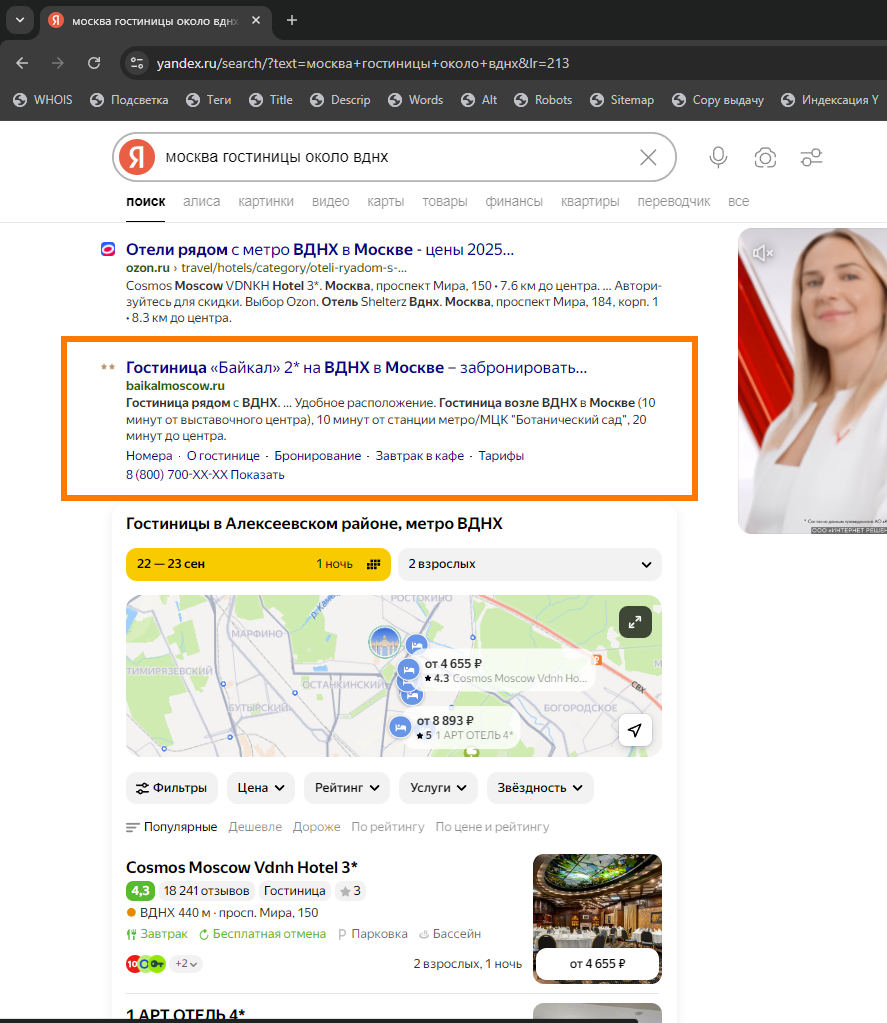This screenshot has width=887, height=1023.
Task: Select the По рейтингу sorting option
Action: pos(387,827)
